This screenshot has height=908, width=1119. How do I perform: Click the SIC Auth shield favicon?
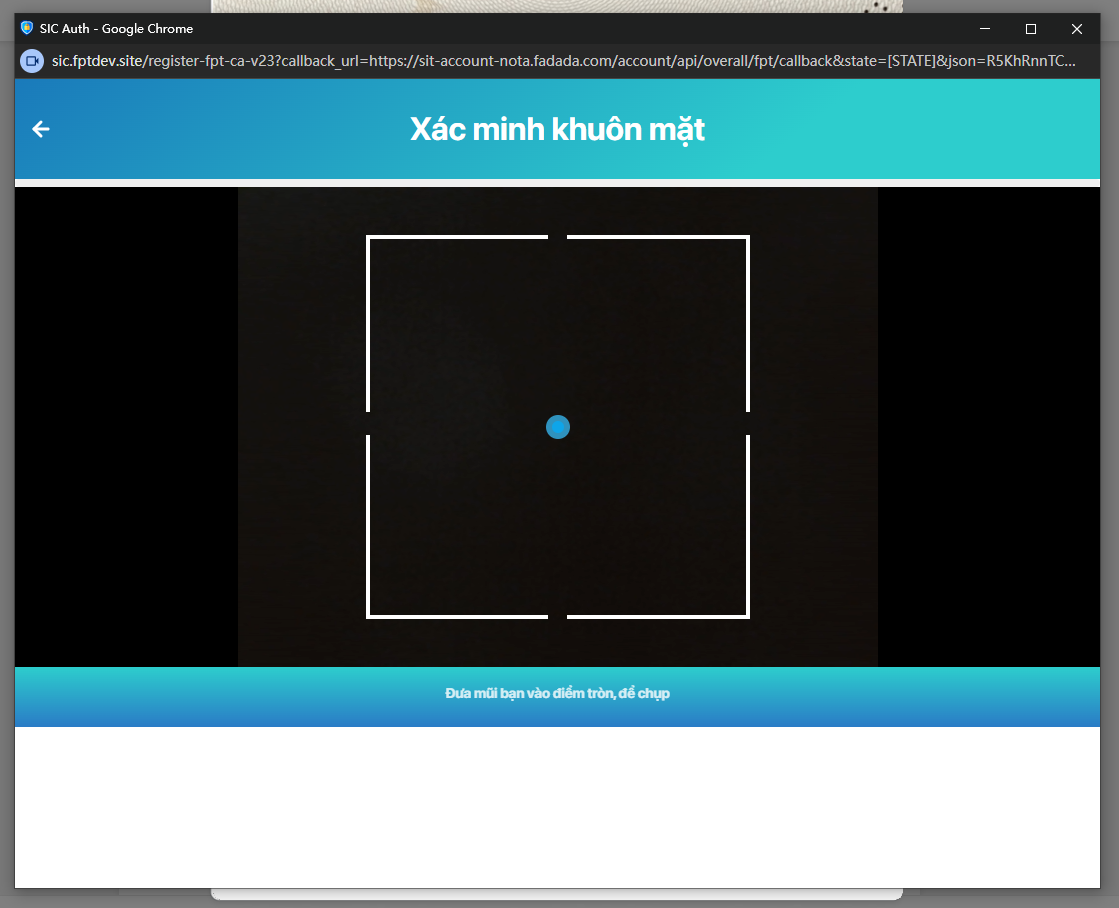pyautogui.click(x=27, y=28)
